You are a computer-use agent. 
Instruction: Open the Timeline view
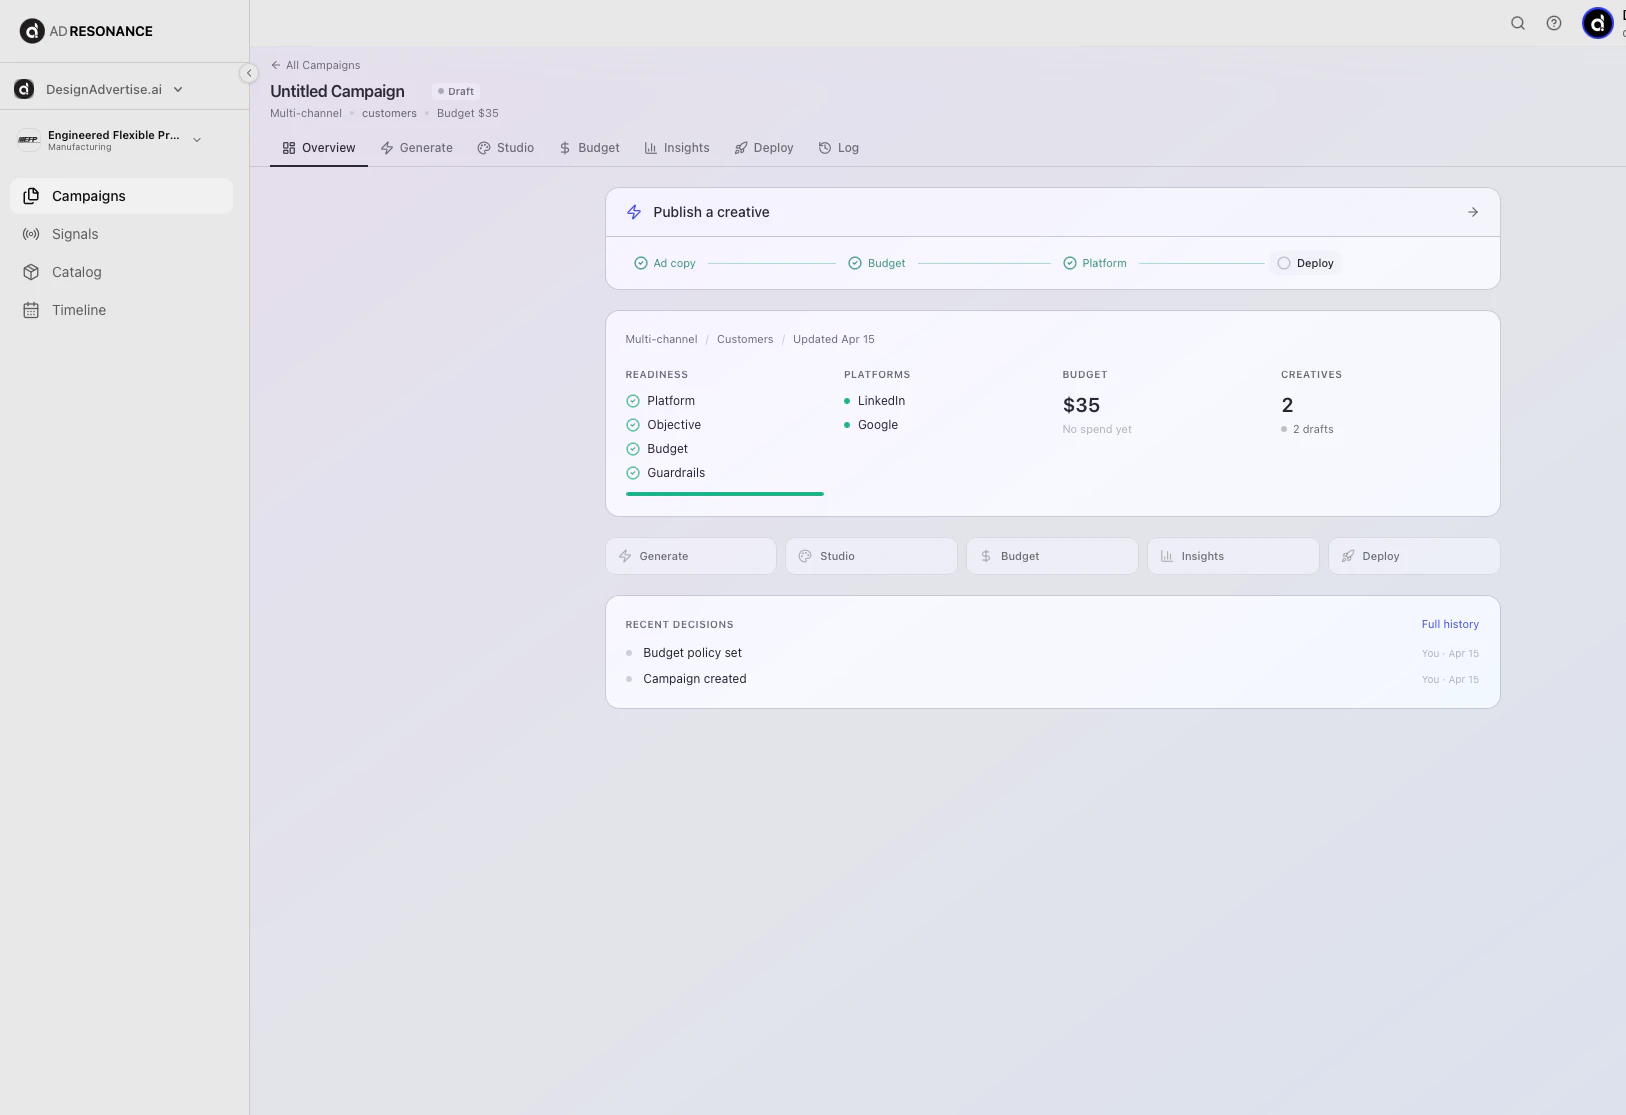coord(78,310)
